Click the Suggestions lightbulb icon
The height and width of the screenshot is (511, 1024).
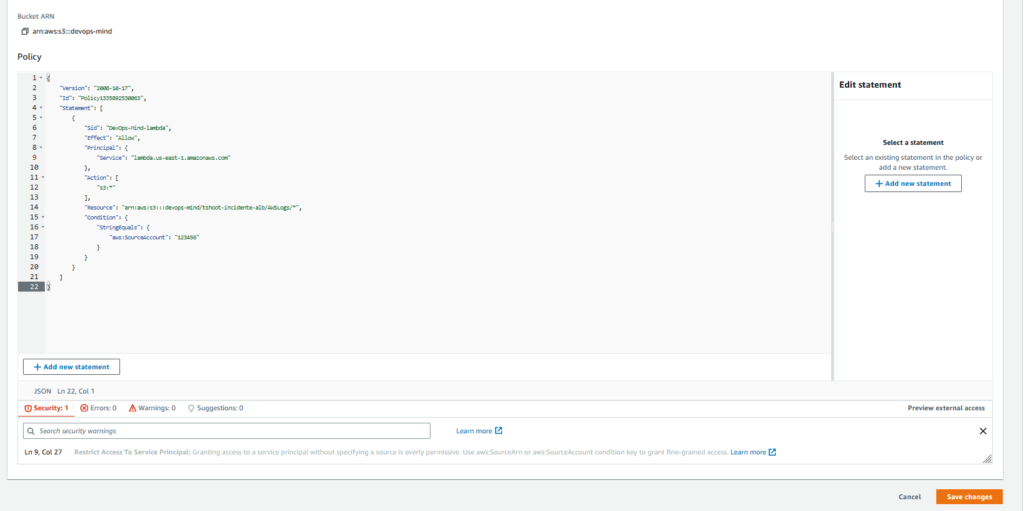point(191,408)
